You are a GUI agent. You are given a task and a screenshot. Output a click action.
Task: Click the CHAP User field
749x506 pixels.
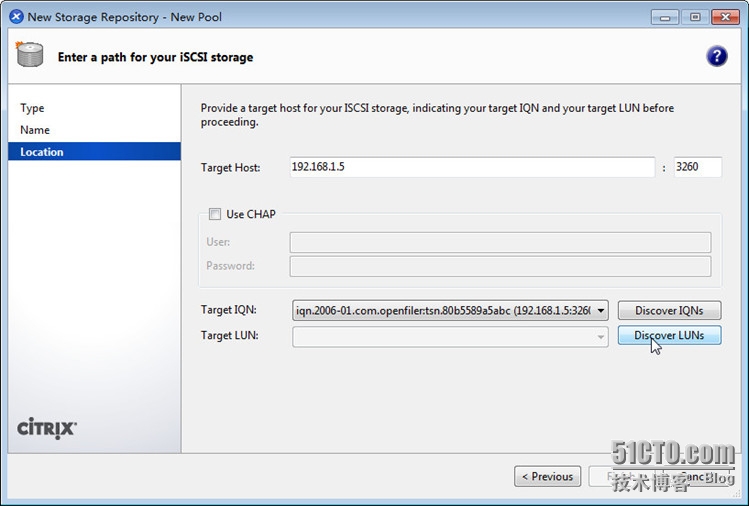pyautogui.click(x=500, y=242)
